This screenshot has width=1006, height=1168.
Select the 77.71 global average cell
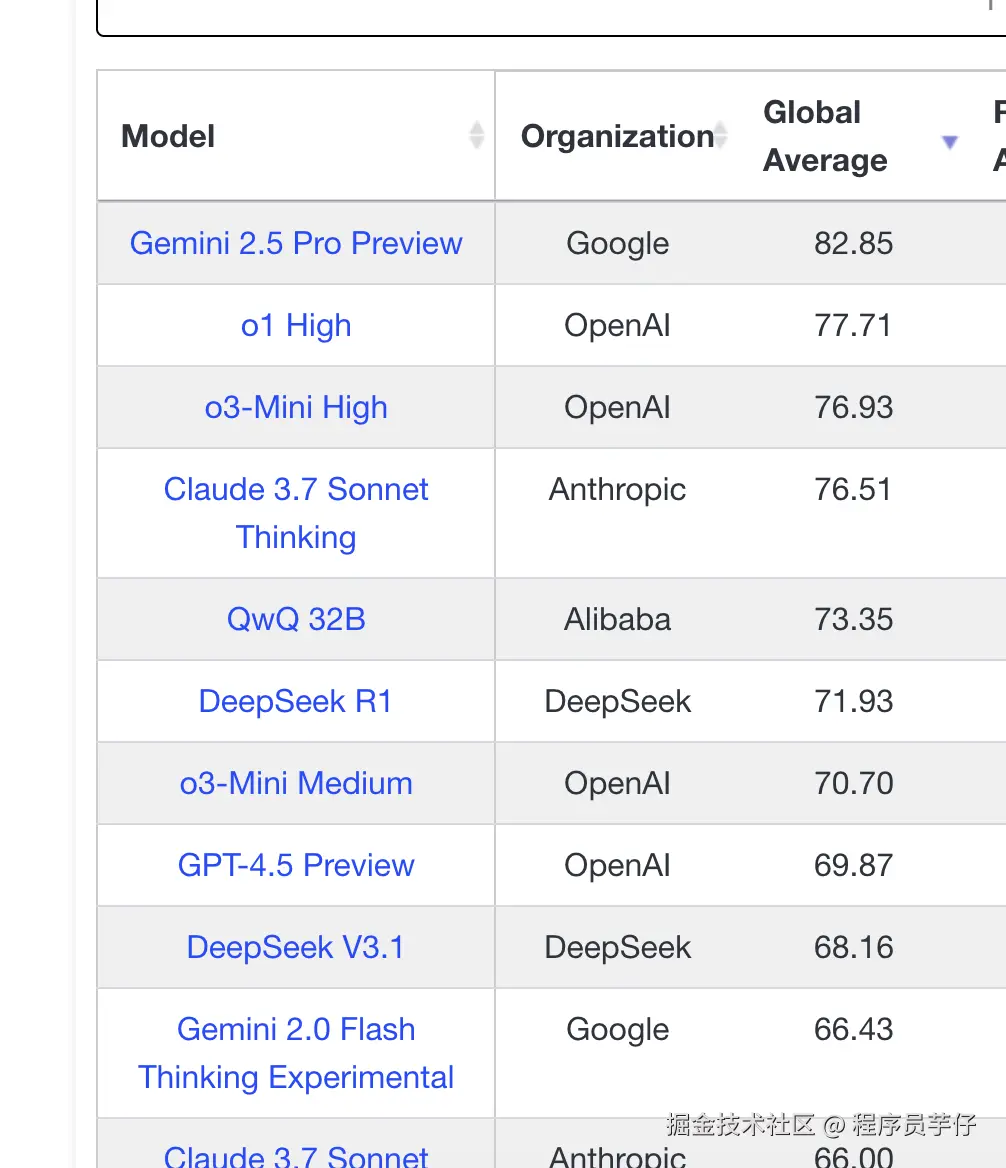pyautogui.click(x=853, y=325)
